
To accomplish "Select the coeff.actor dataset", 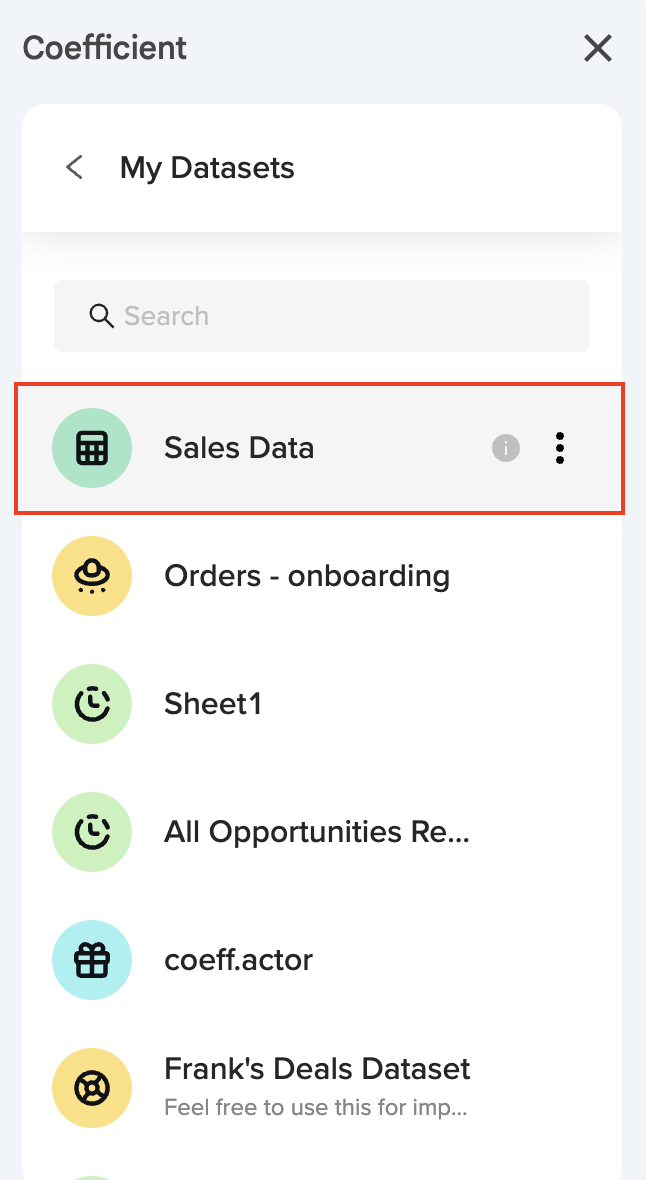I will [x=238, y=960].
